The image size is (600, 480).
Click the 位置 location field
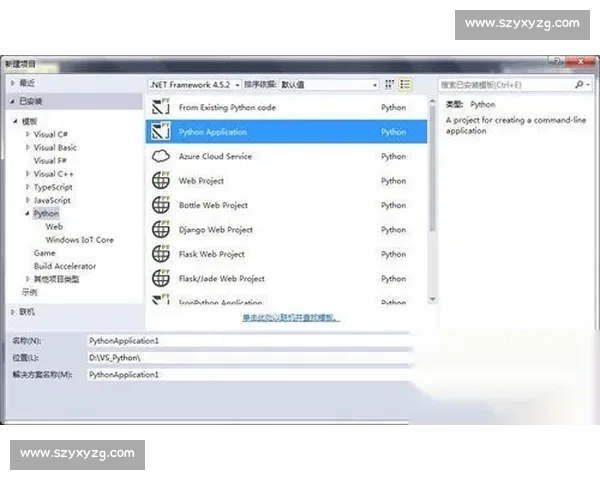coord(249,358)
